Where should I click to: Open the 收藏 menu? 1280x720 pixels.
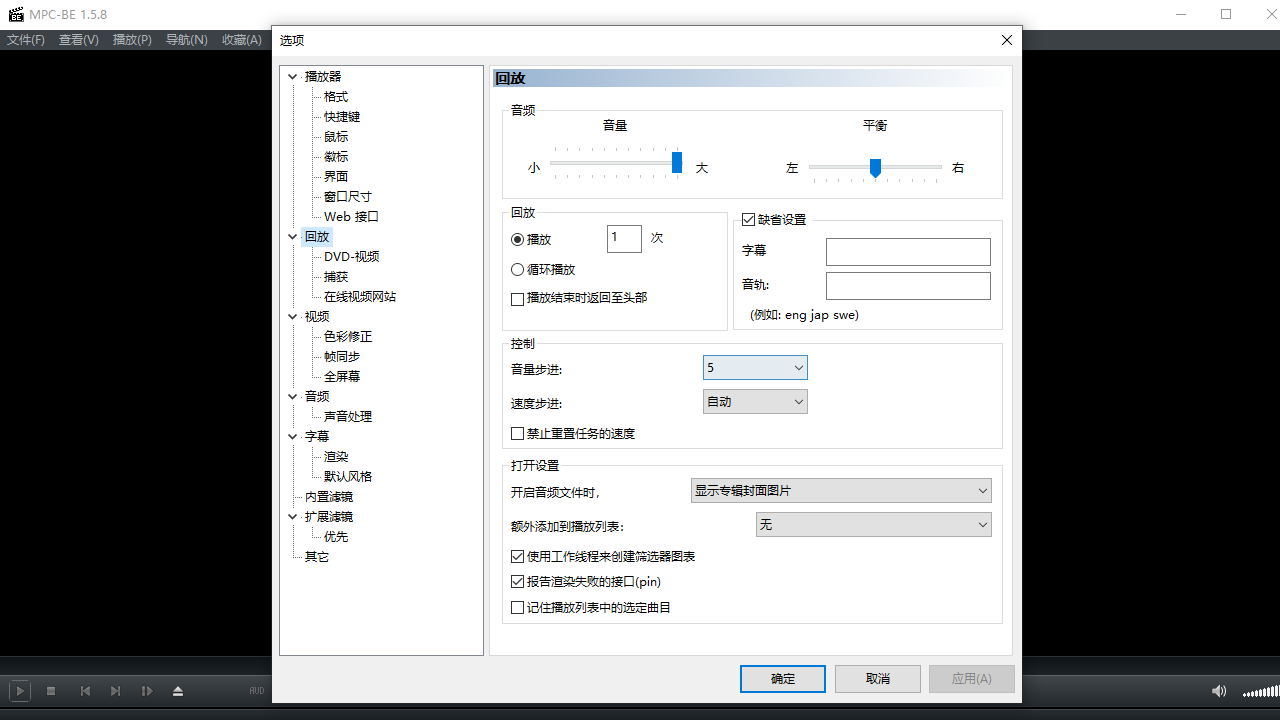pyautogui.click(x=240, y=40)
